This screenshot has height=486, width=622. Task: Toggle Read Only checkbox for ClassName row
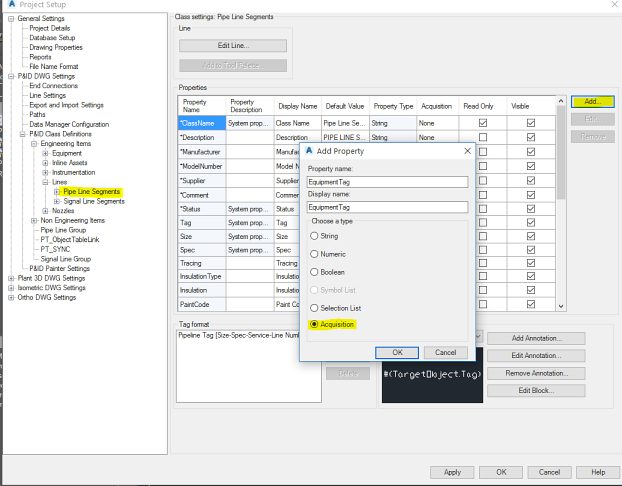(483, 123)
